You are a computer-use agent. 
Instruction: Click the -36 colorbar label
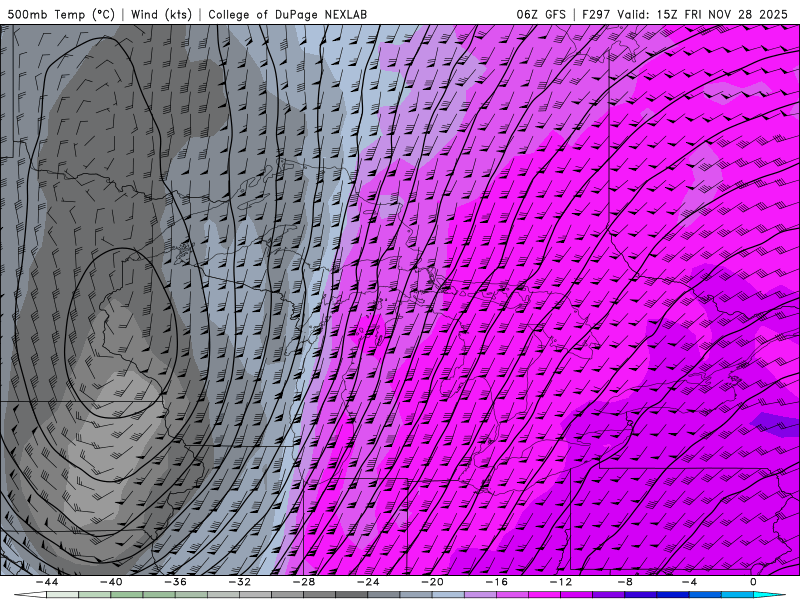pyautogui.click(x=176, y=582)
